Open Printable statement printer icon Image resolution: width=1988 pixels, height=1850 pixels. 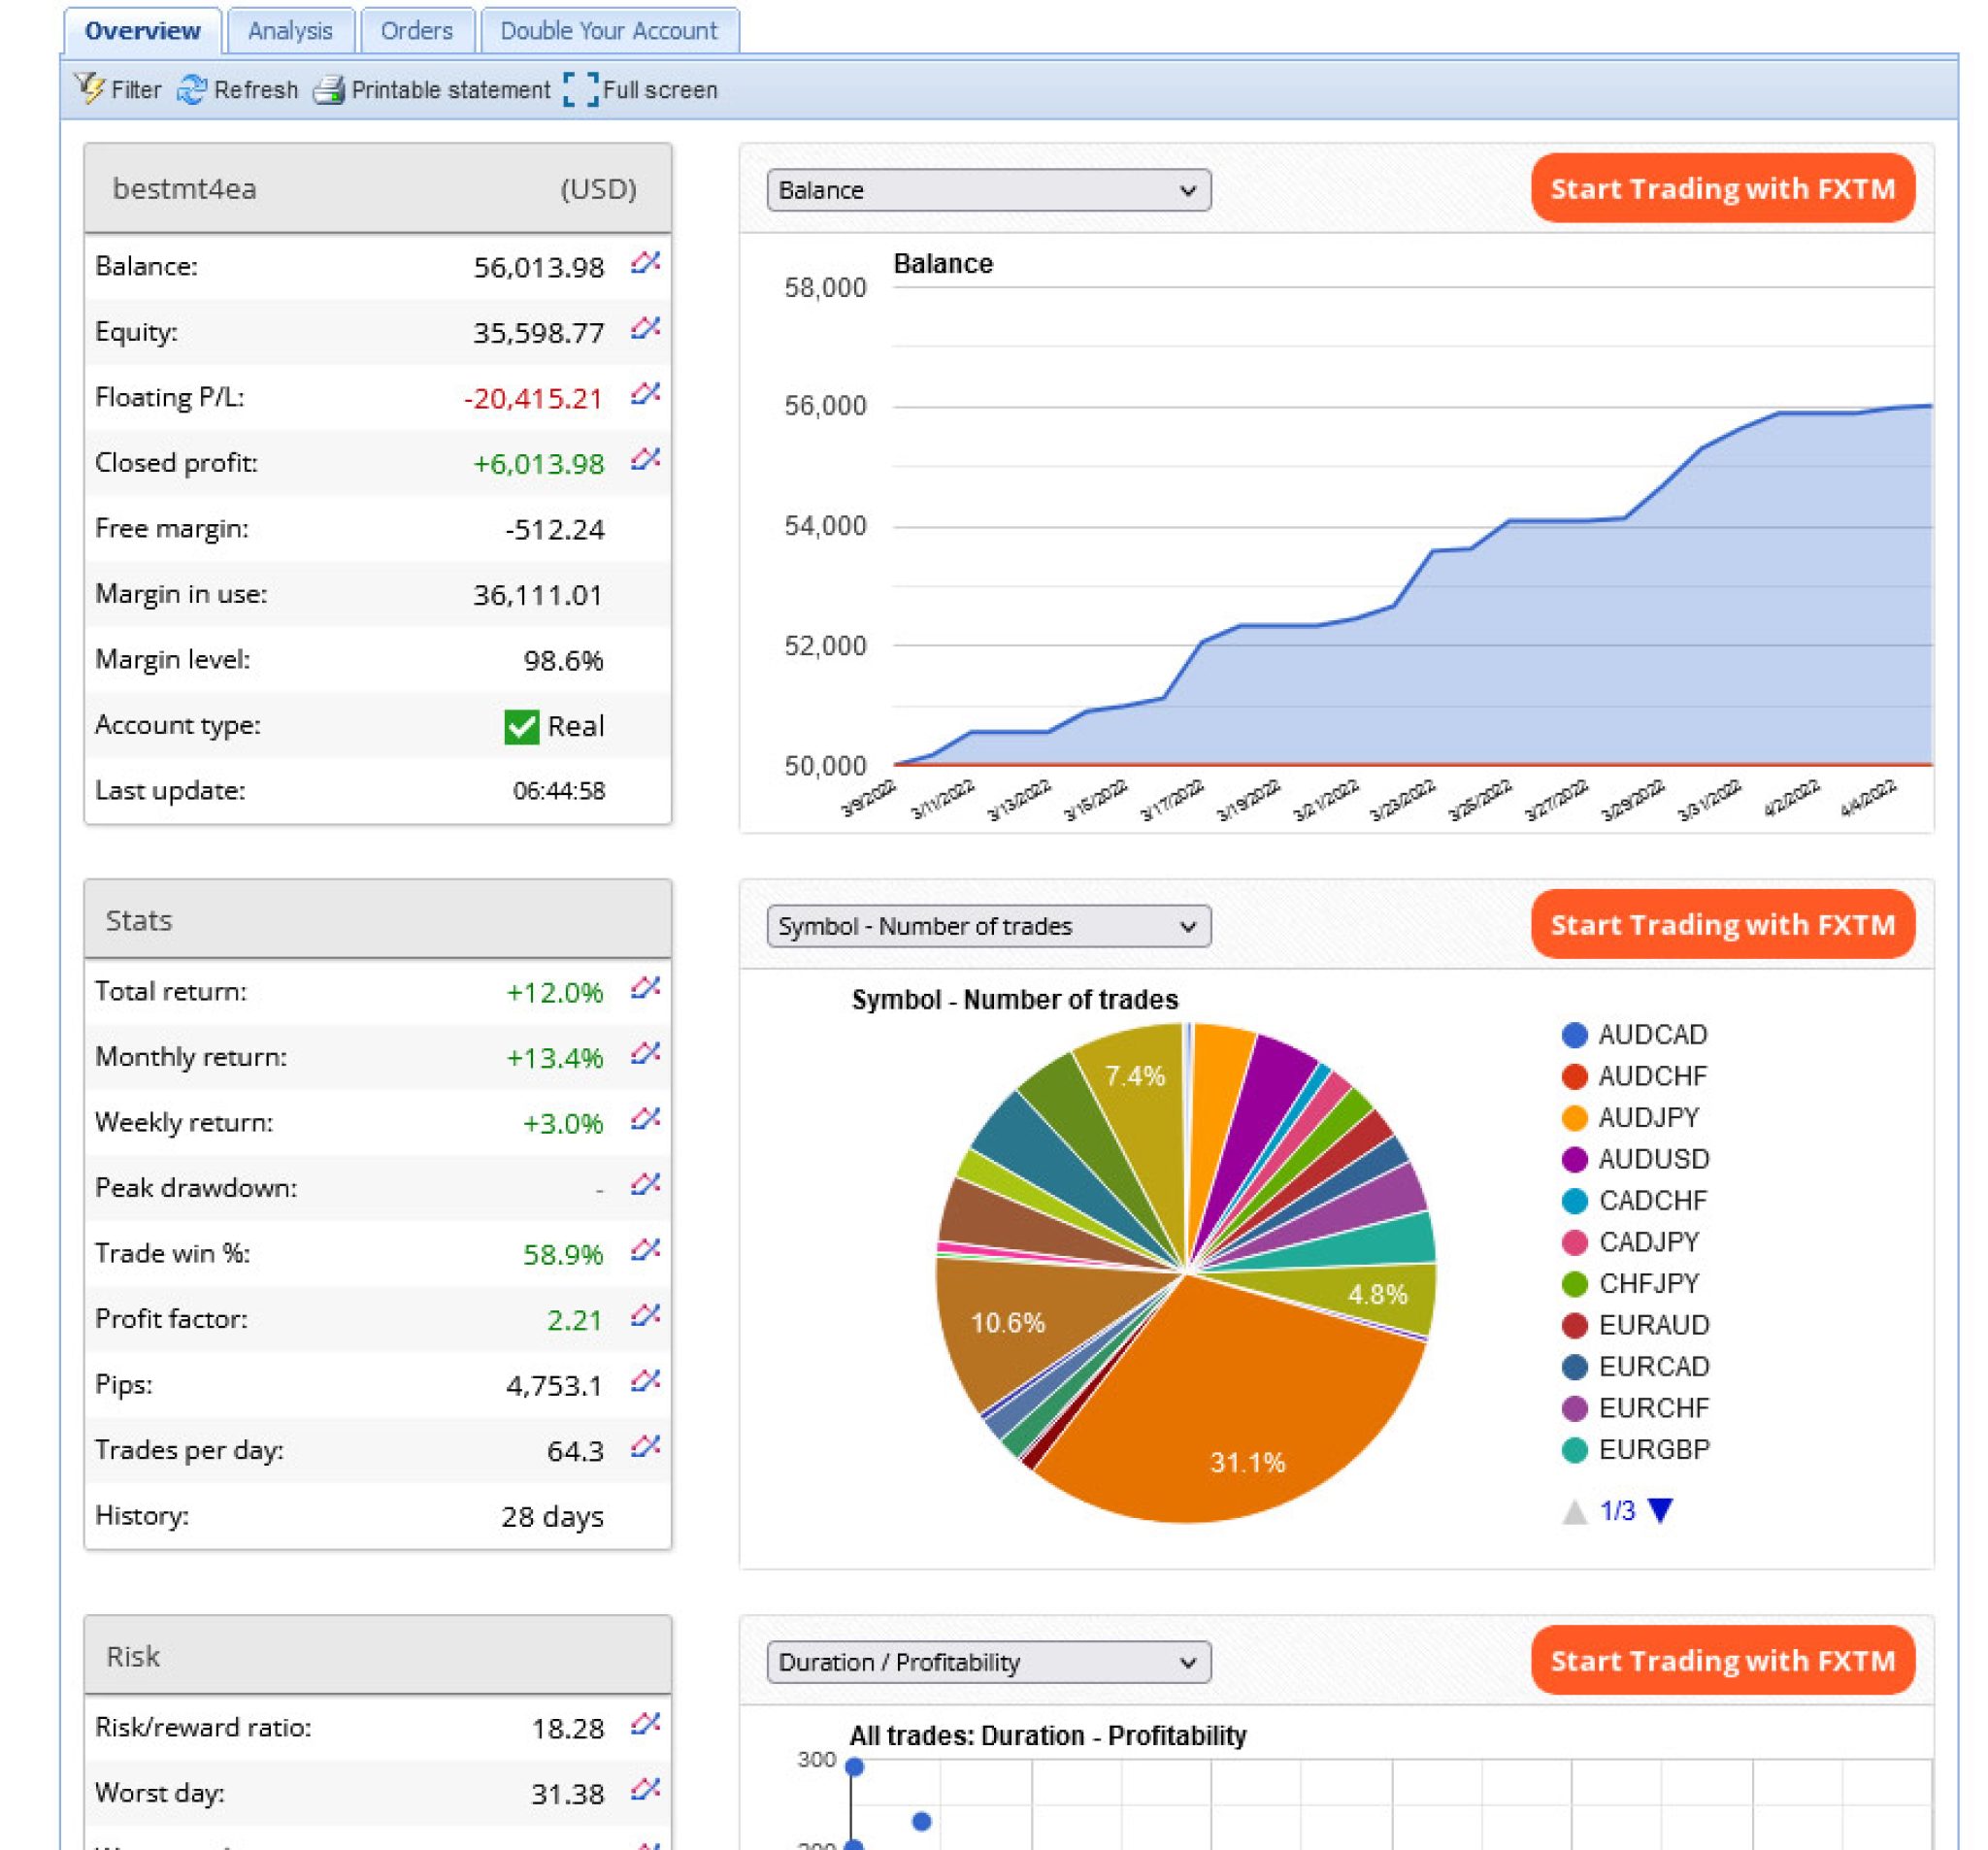pyautogui.click(x=328, y=90)
